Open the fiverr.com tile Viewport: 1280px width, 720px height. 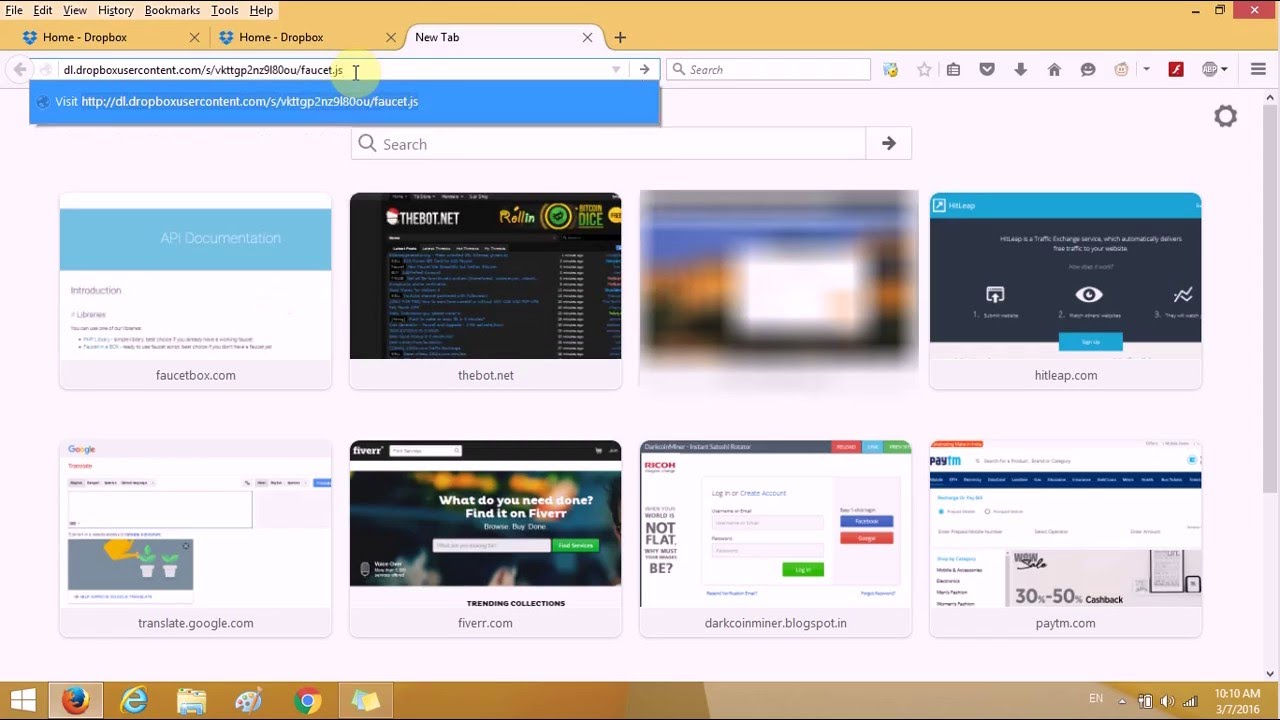[x=485, y=538]
